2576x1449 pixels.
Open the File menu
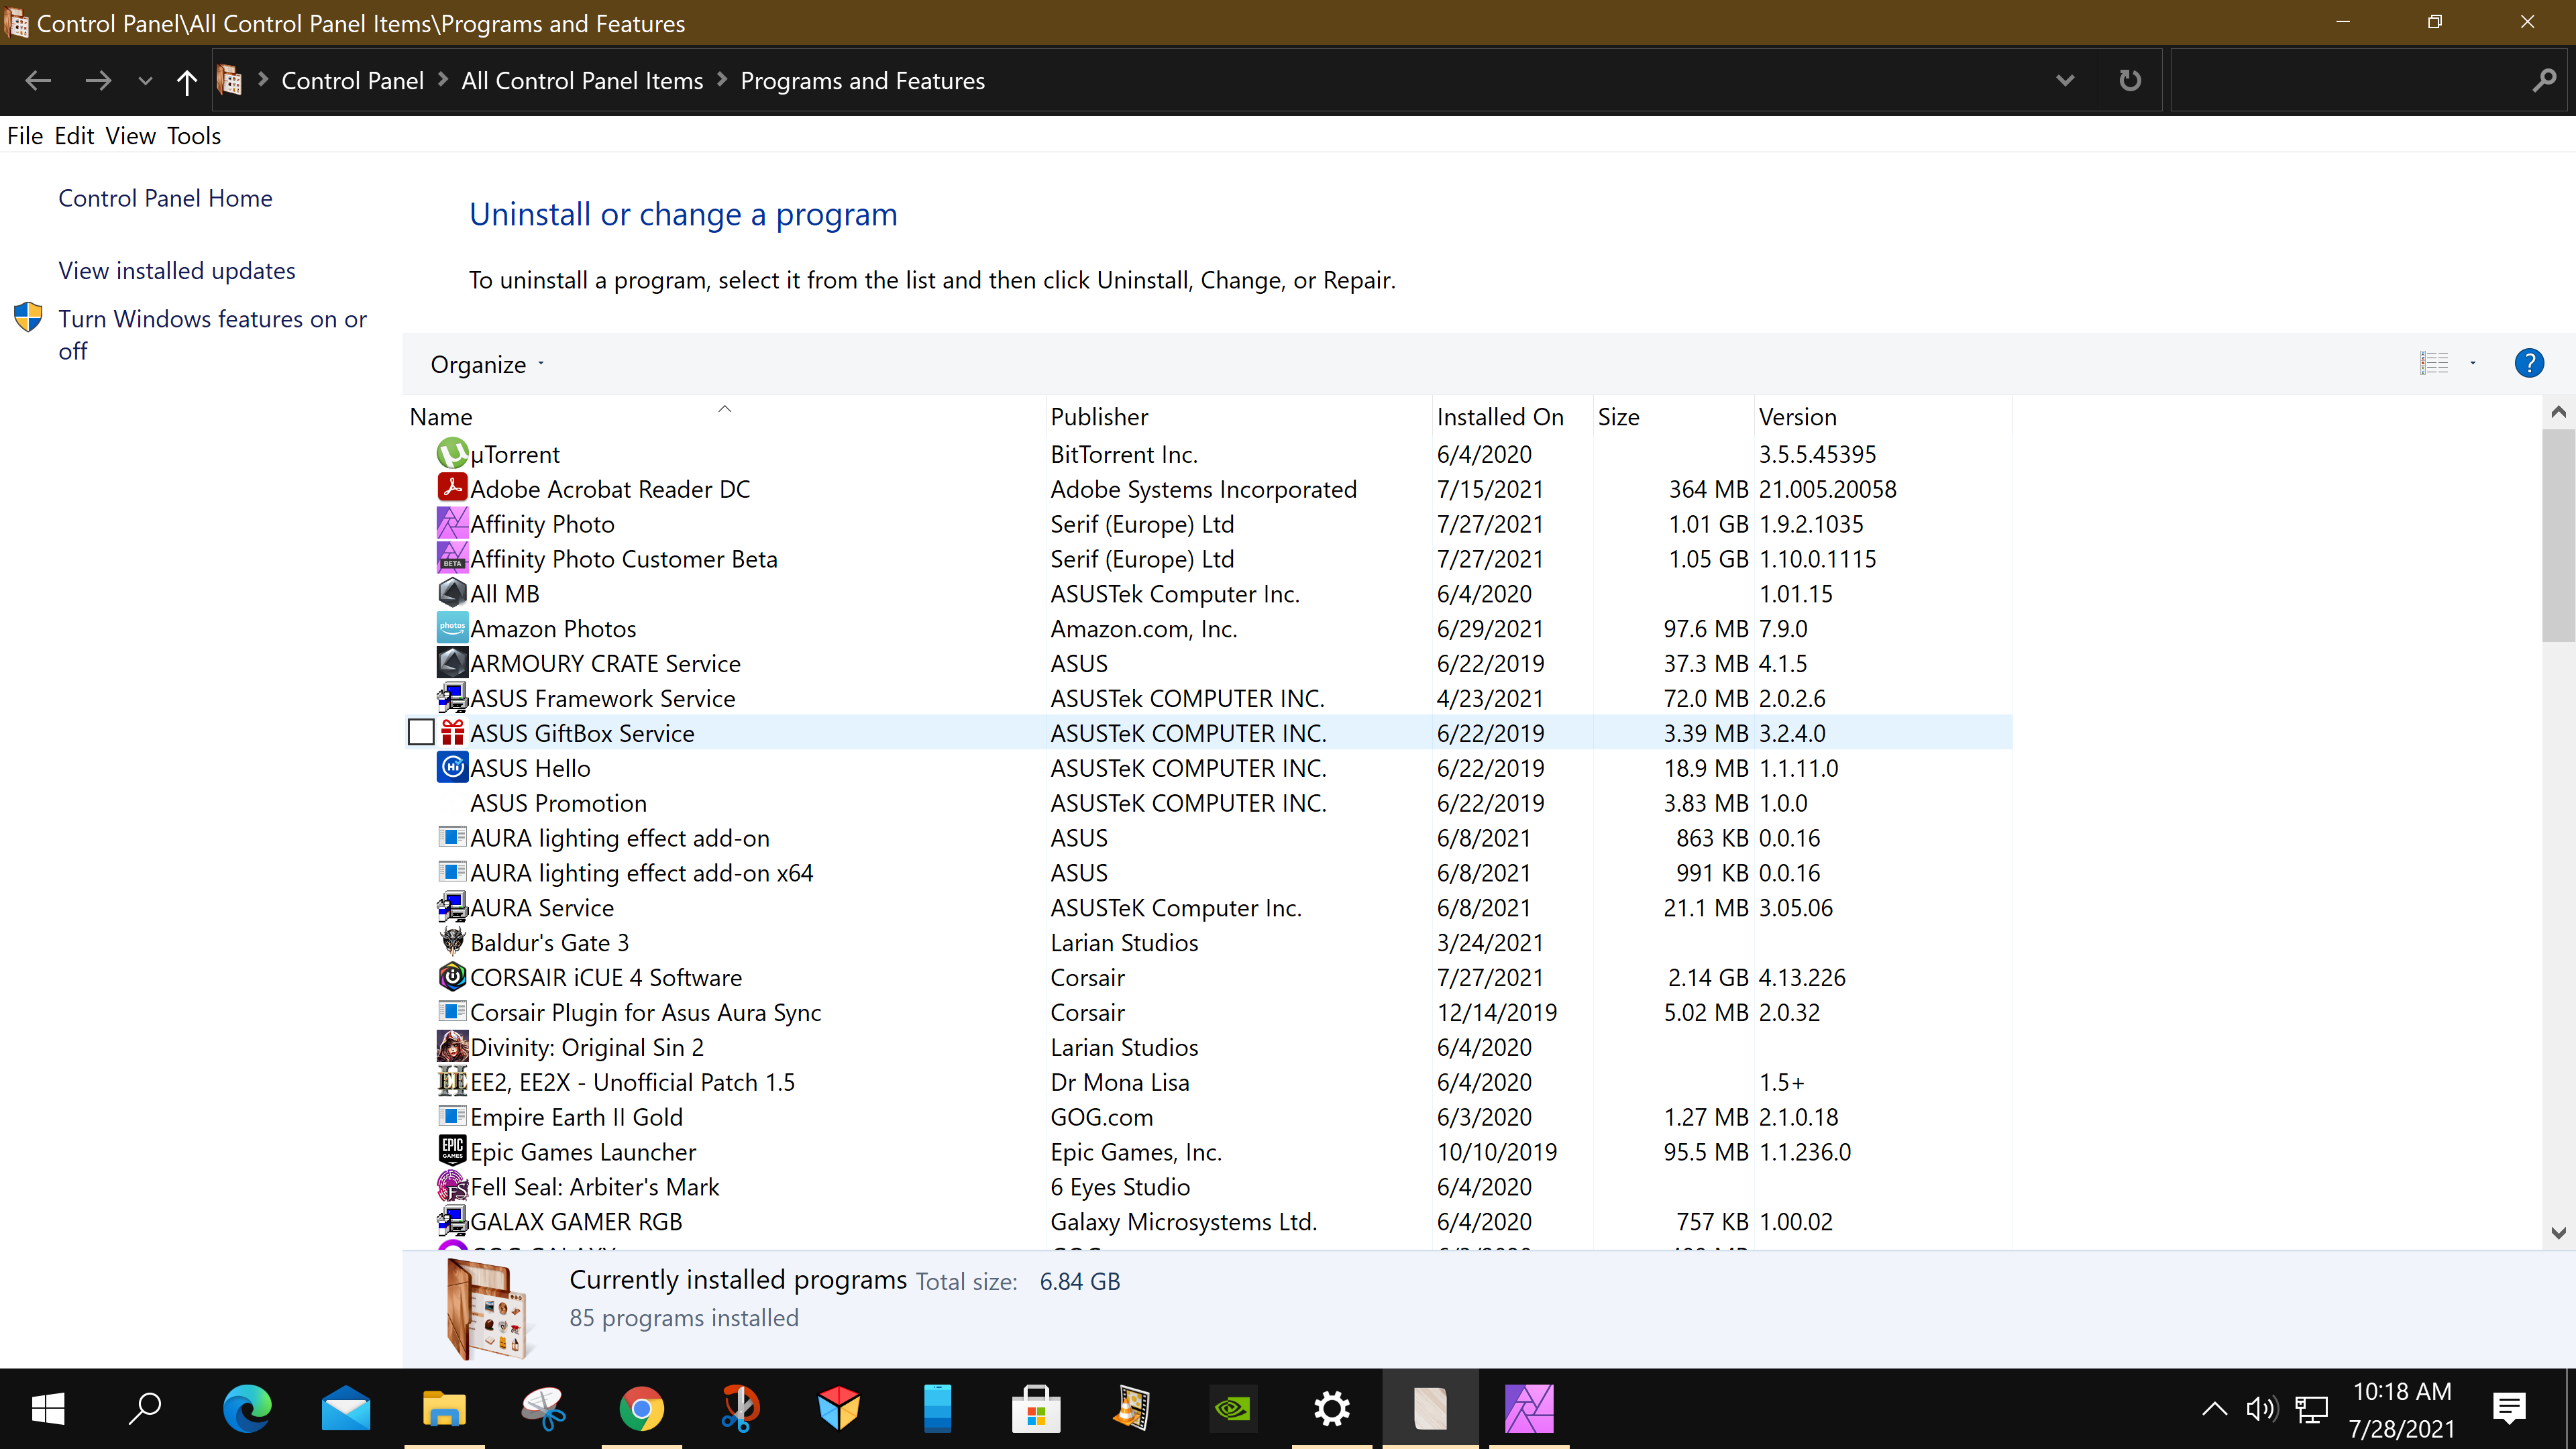(x=25, y=135)
